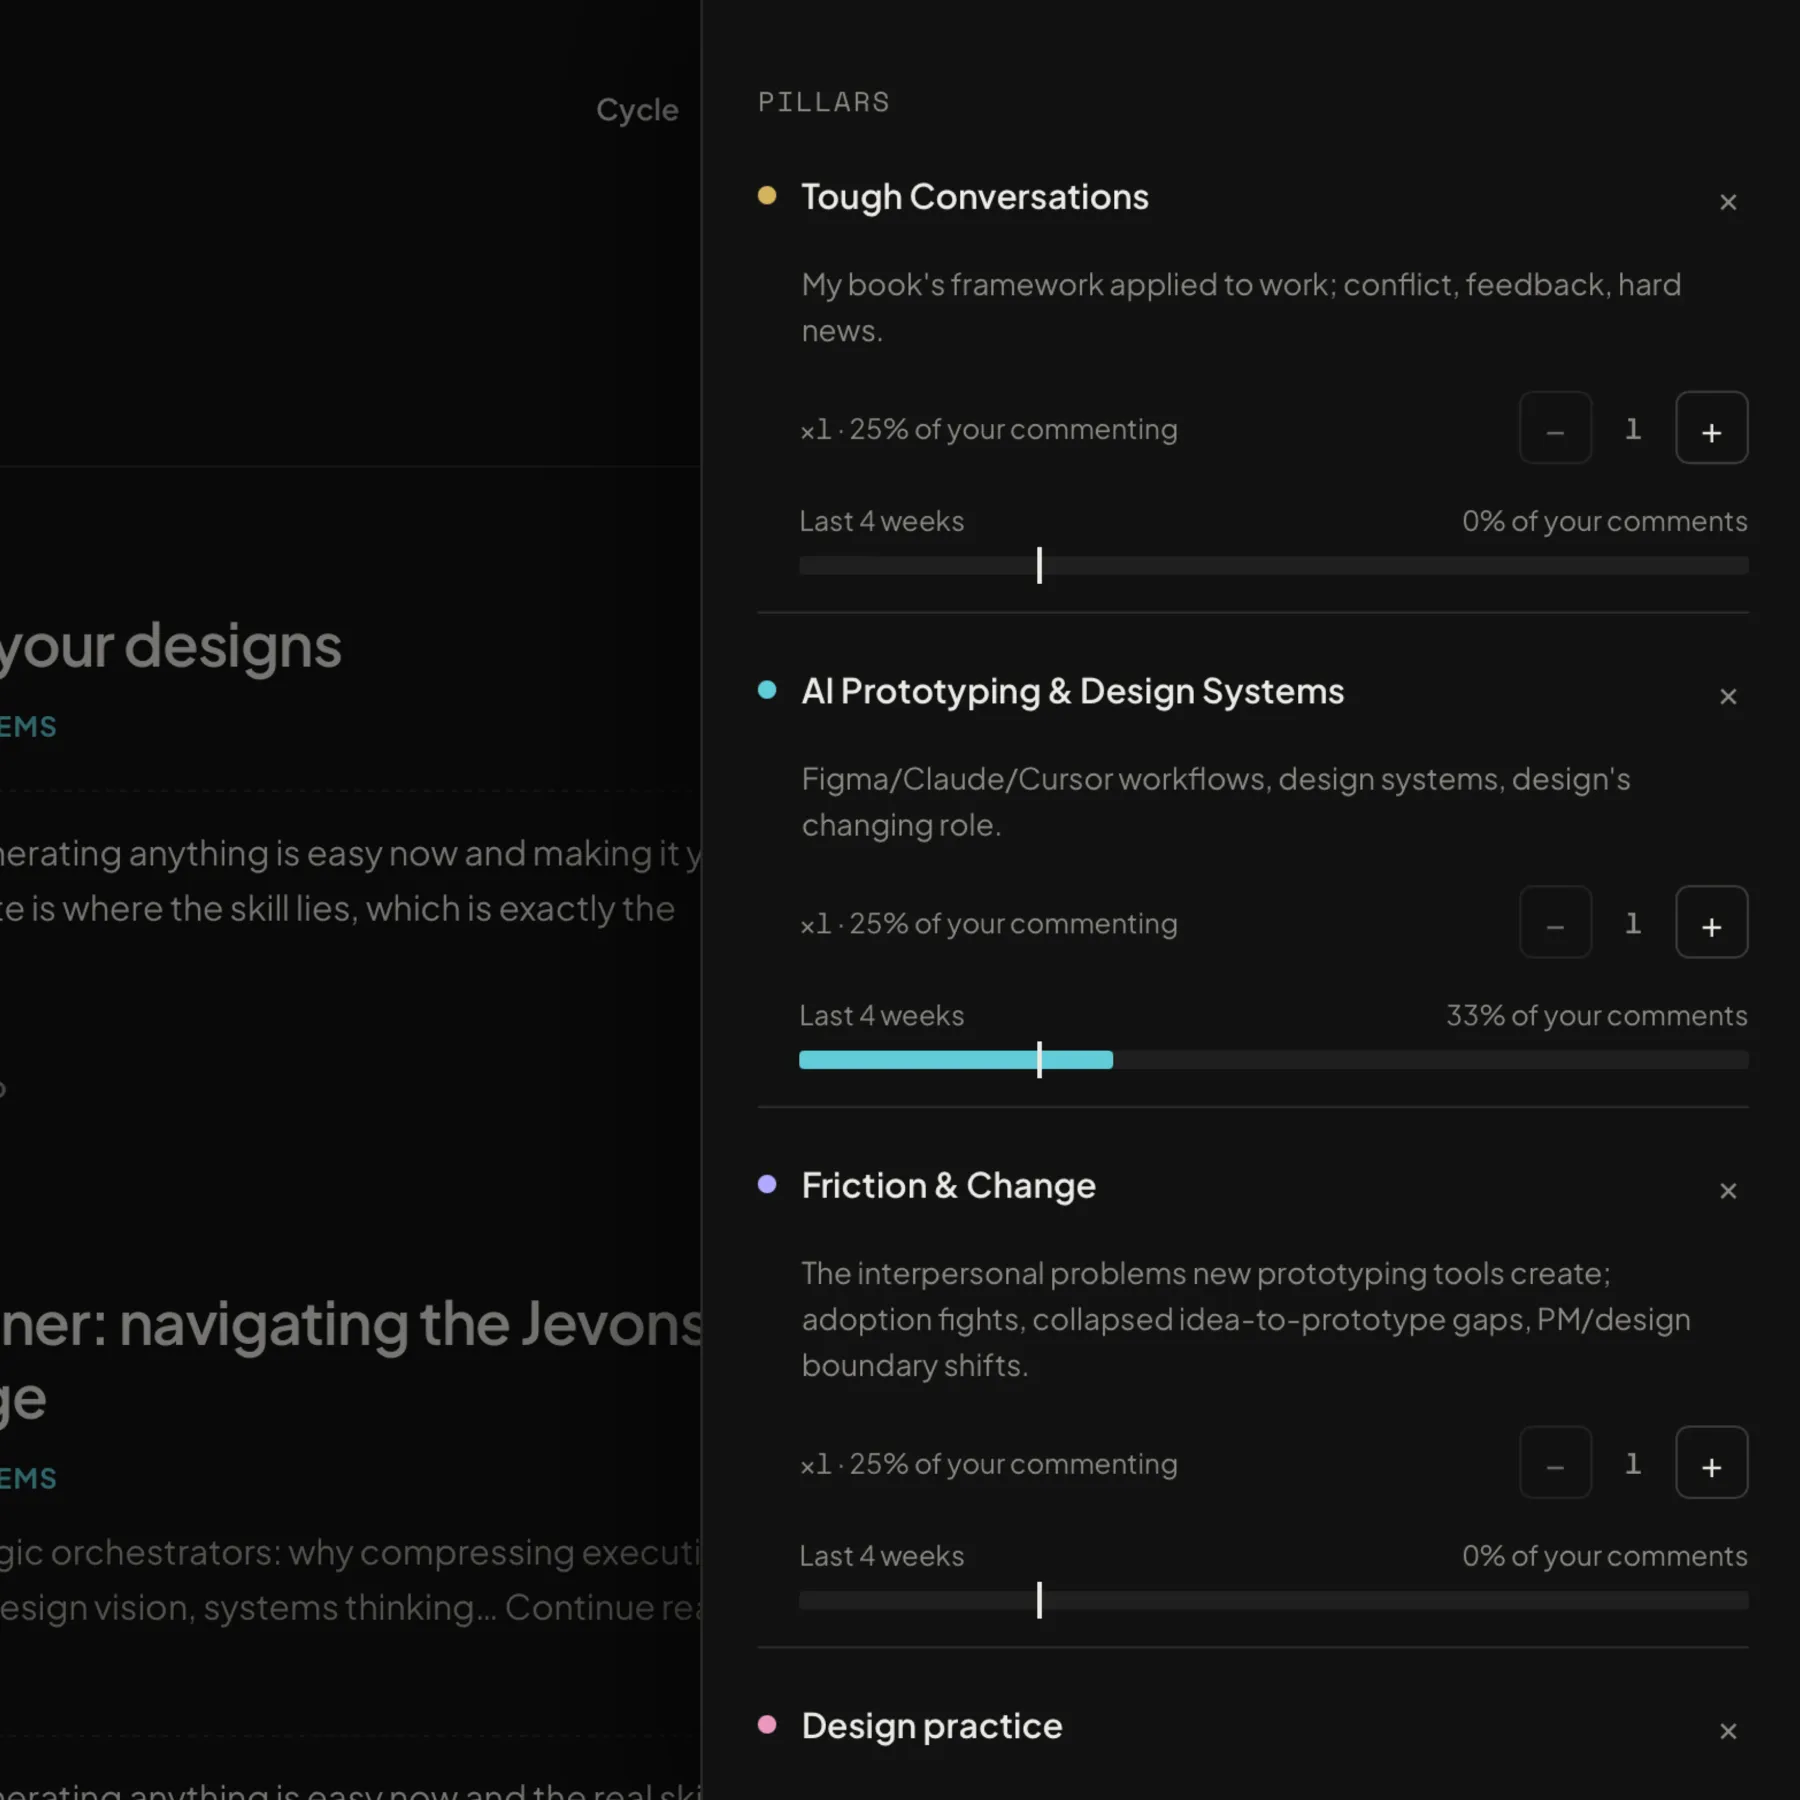Click the '33% of your comments' label
The image size is (1800, 1800).
[1596, 1015]
